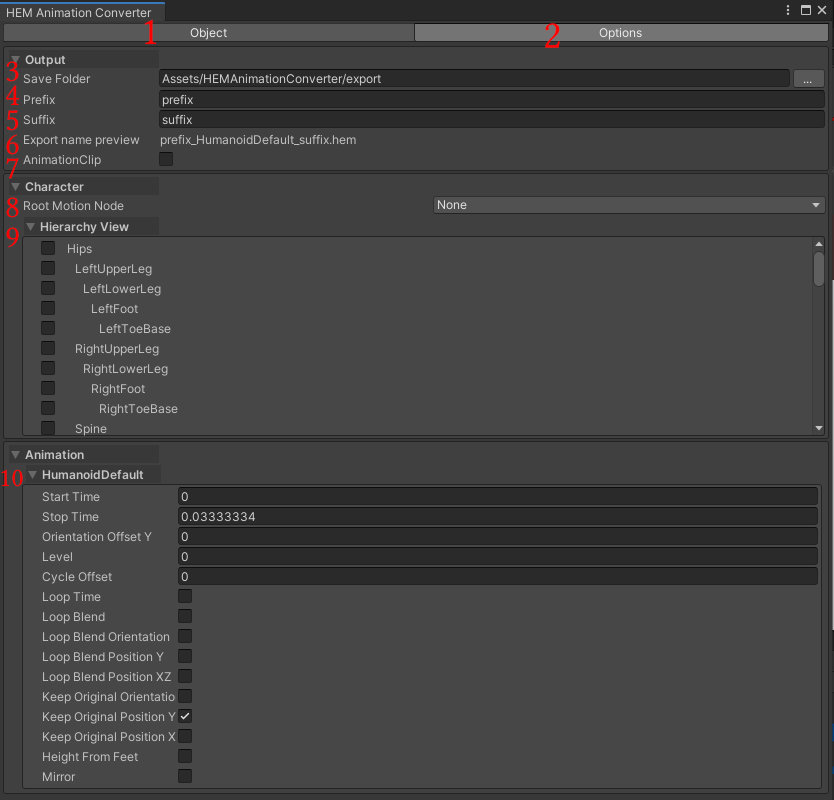
Task: Open the Root Motion Node dropdown
Action: tap(630, 205)
